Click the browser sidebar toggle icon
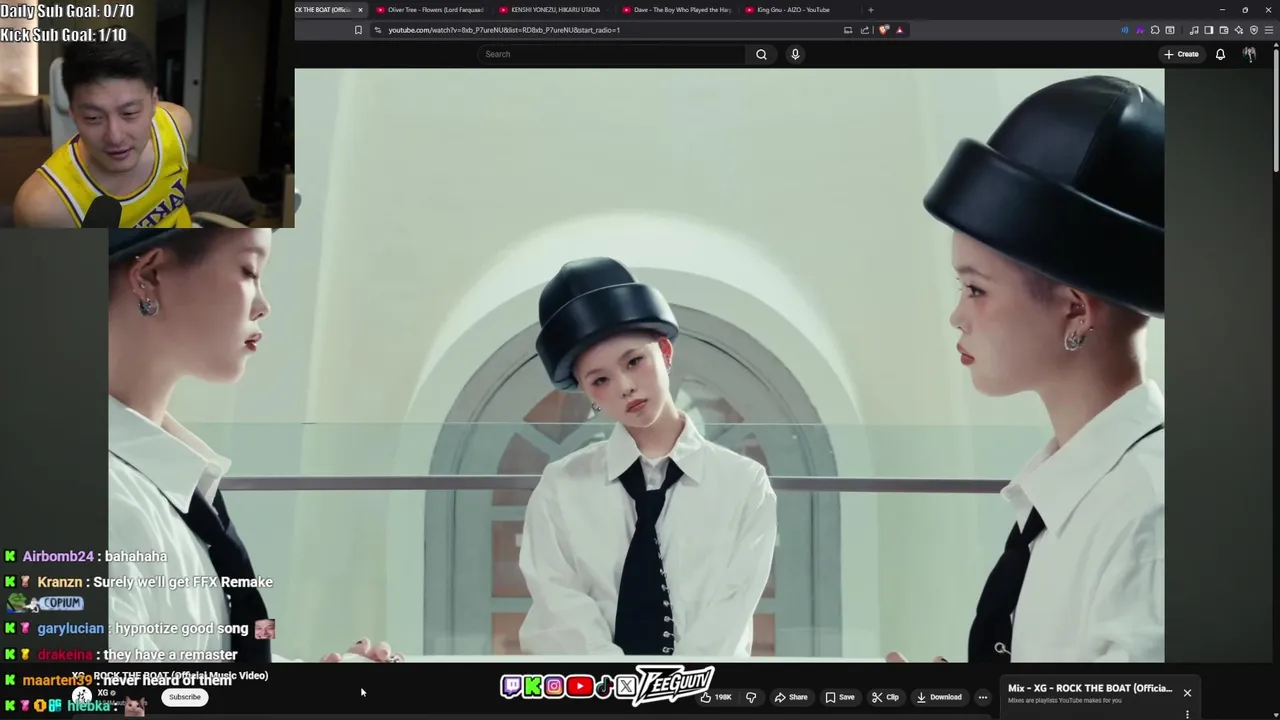Screen dimensions: 1280x720 (1208, 30)
